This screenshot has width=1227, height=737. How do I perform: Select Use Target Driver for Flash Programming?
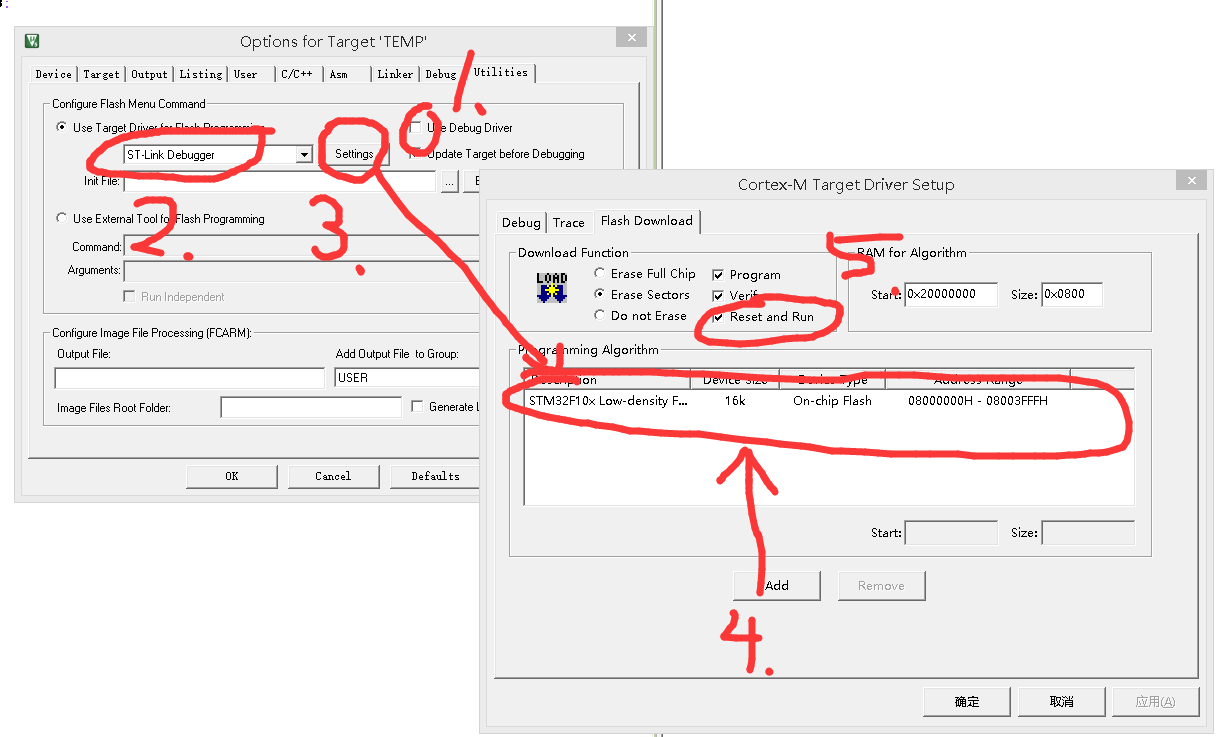tap(63, 128)
